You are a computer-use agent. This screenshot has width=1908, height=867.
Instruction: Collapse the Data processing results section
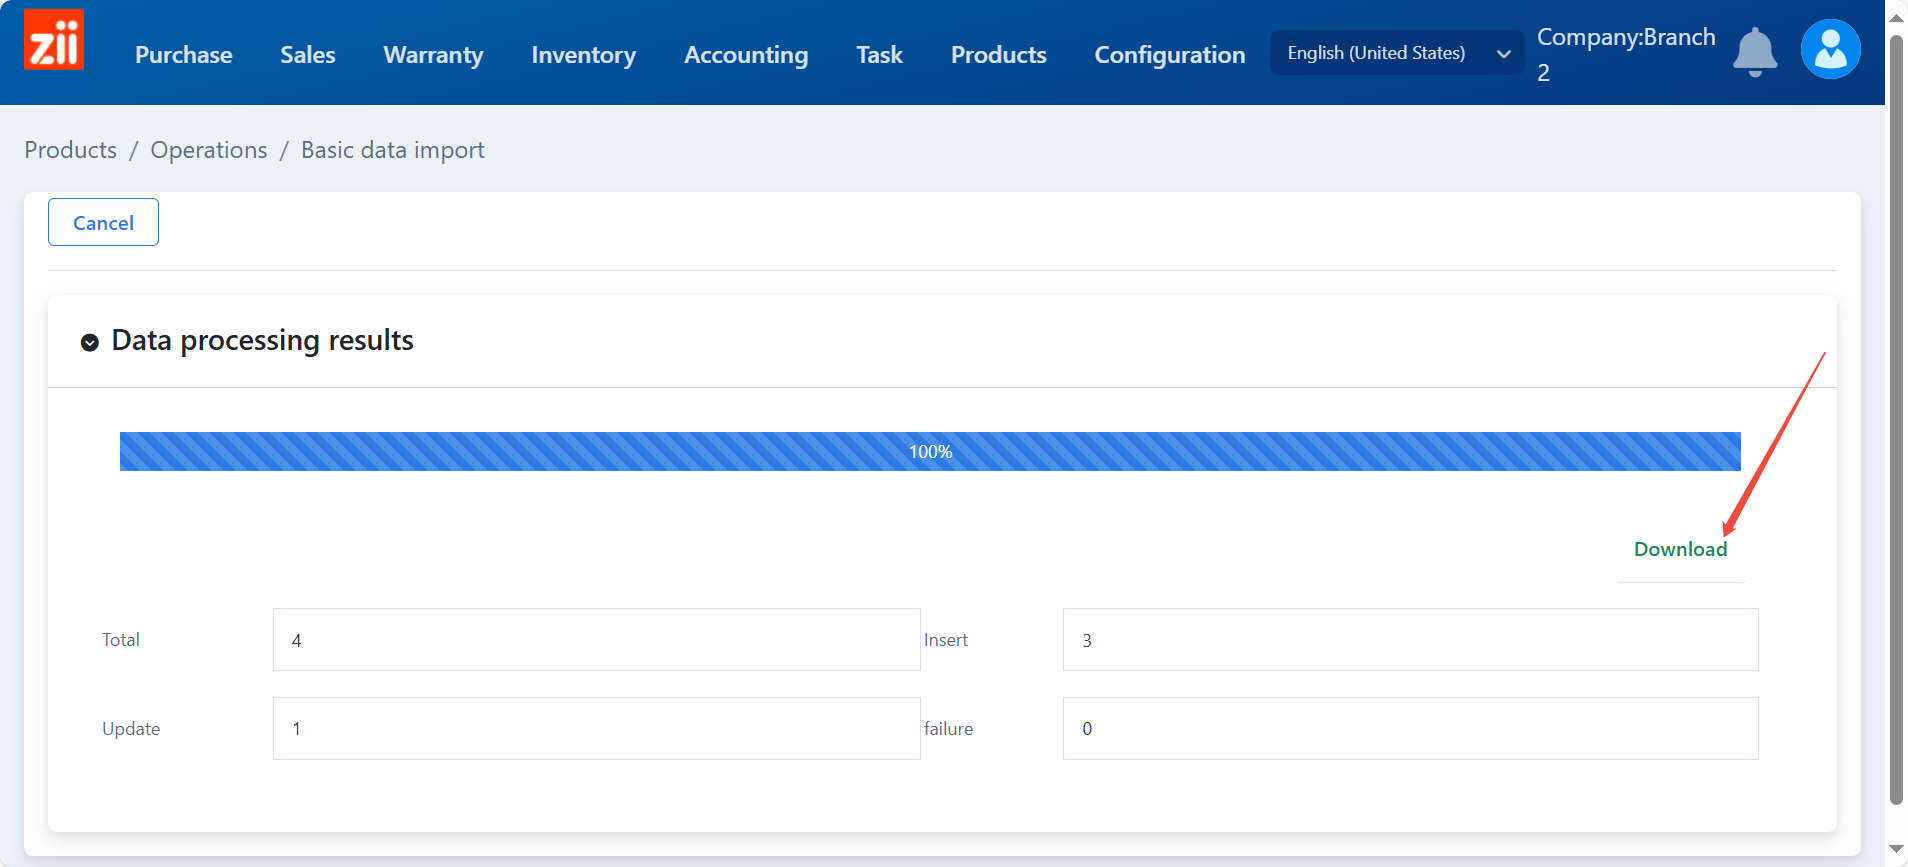[x=90, y=342]
